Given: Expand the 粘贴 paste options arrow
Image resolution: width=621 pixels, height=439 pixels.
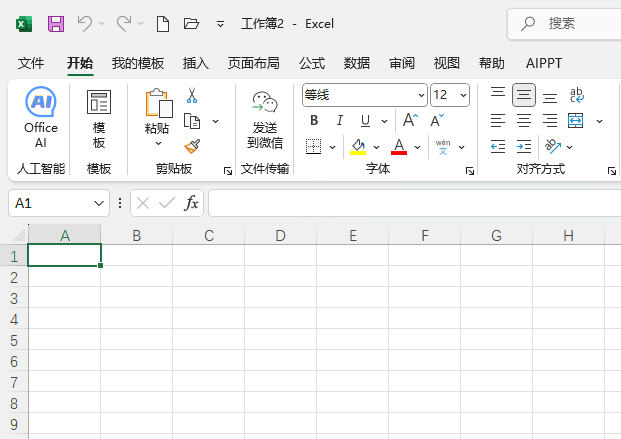Looking at the screenshot, I should pos(158,143).
